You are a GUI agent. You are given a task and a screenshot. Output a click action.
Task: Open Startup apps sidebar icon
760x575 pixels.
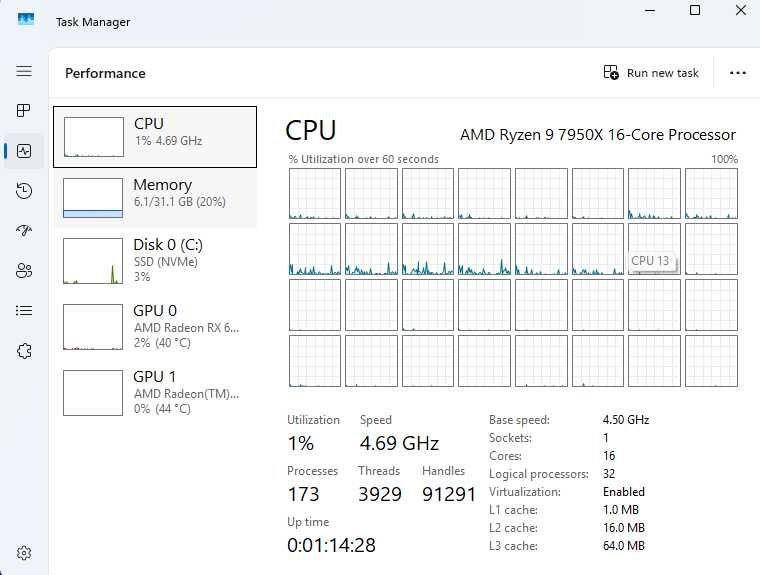(x=24, y=230)
